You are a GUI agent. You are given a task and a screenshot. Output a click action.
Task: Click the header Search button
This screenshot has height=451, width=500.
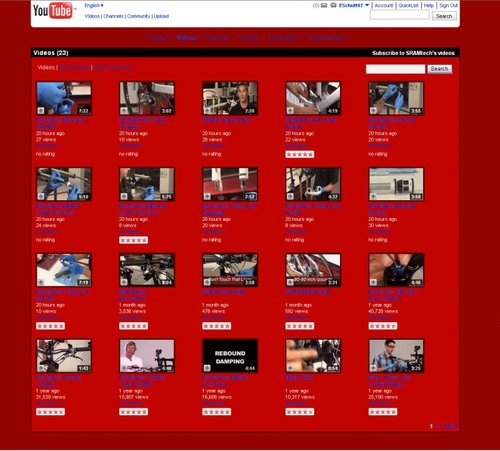[x=444, y=16]
